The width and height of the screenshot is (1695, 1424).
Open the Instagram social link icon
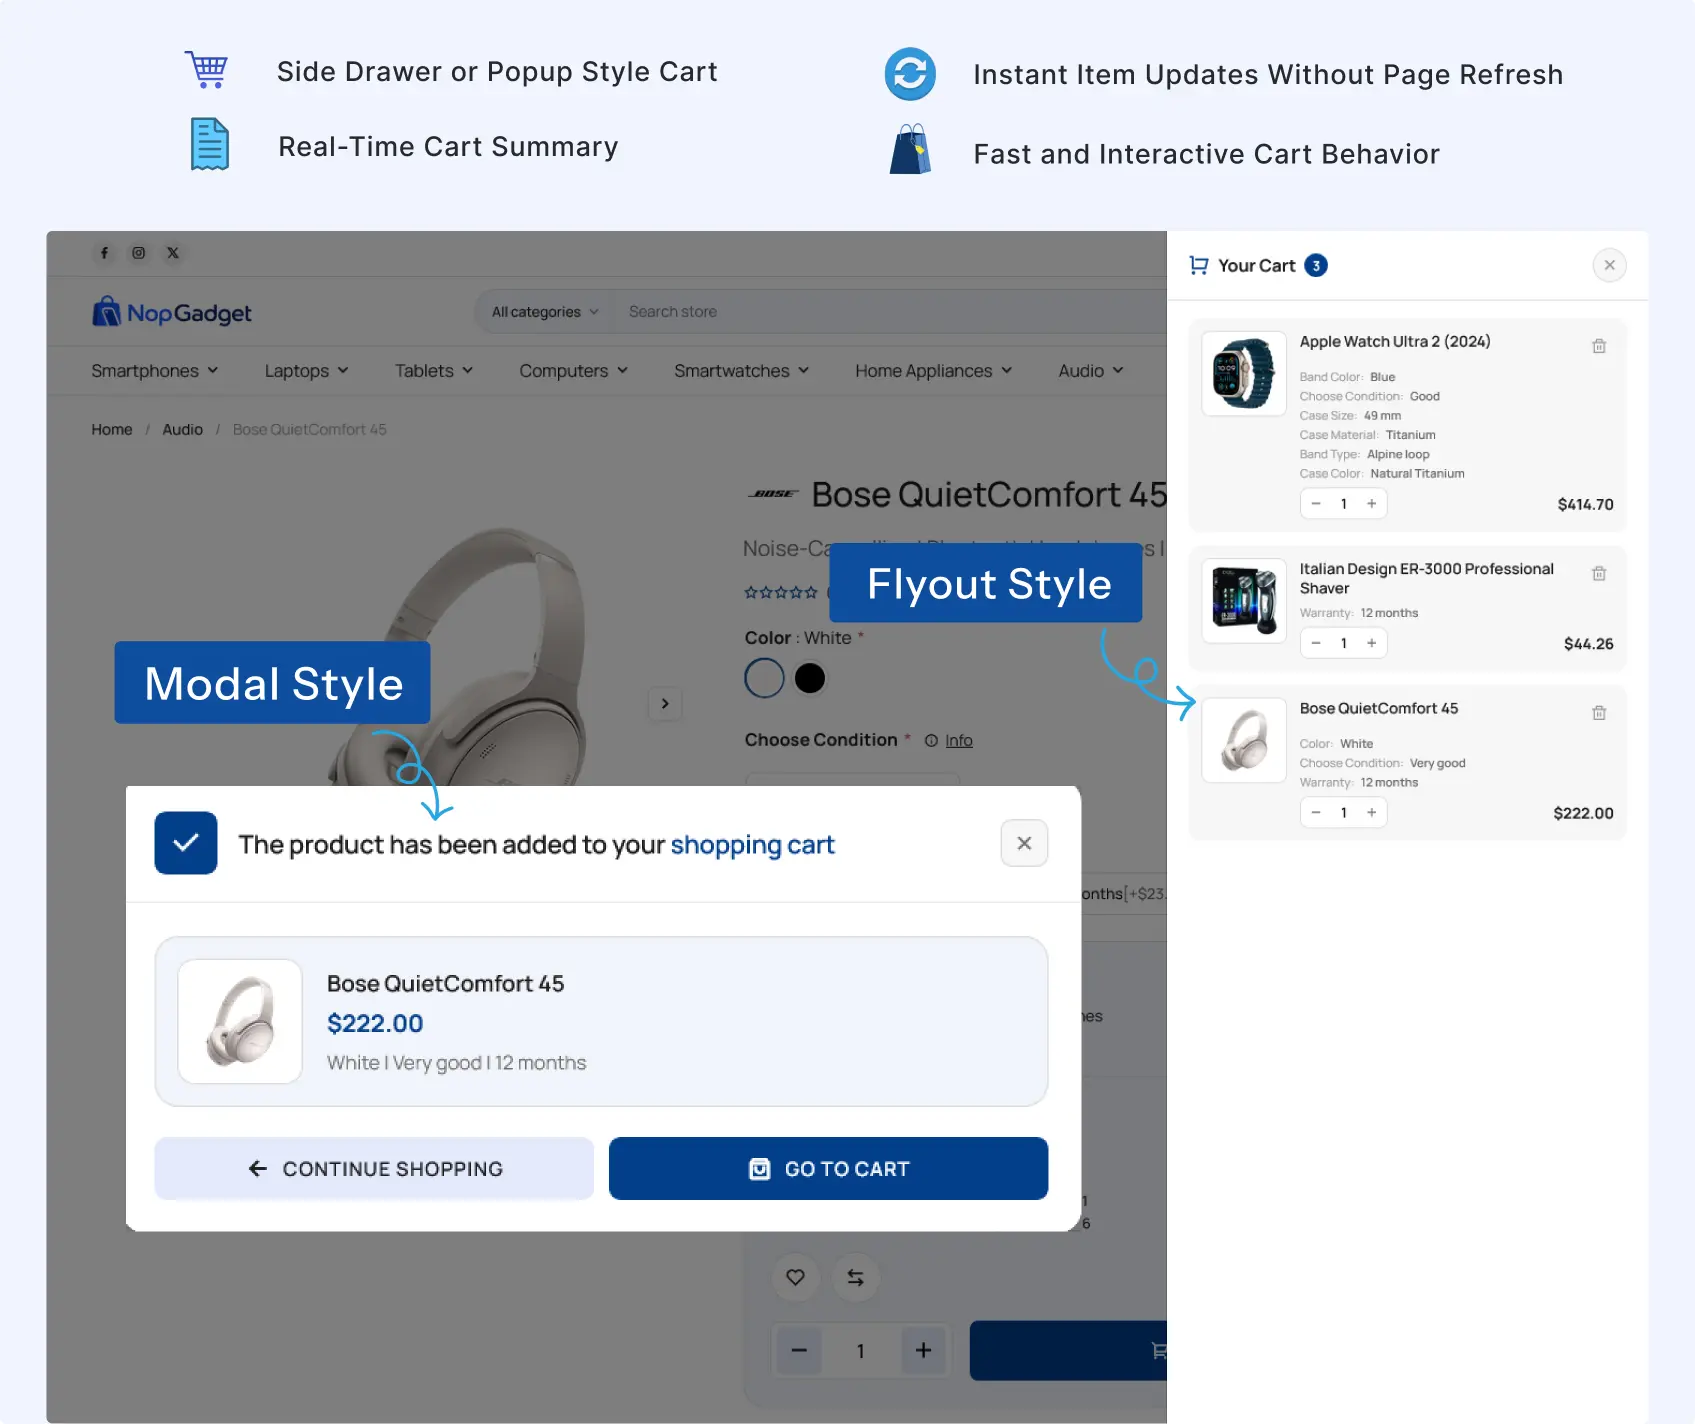pyautogui.click(x=139, y=253)
